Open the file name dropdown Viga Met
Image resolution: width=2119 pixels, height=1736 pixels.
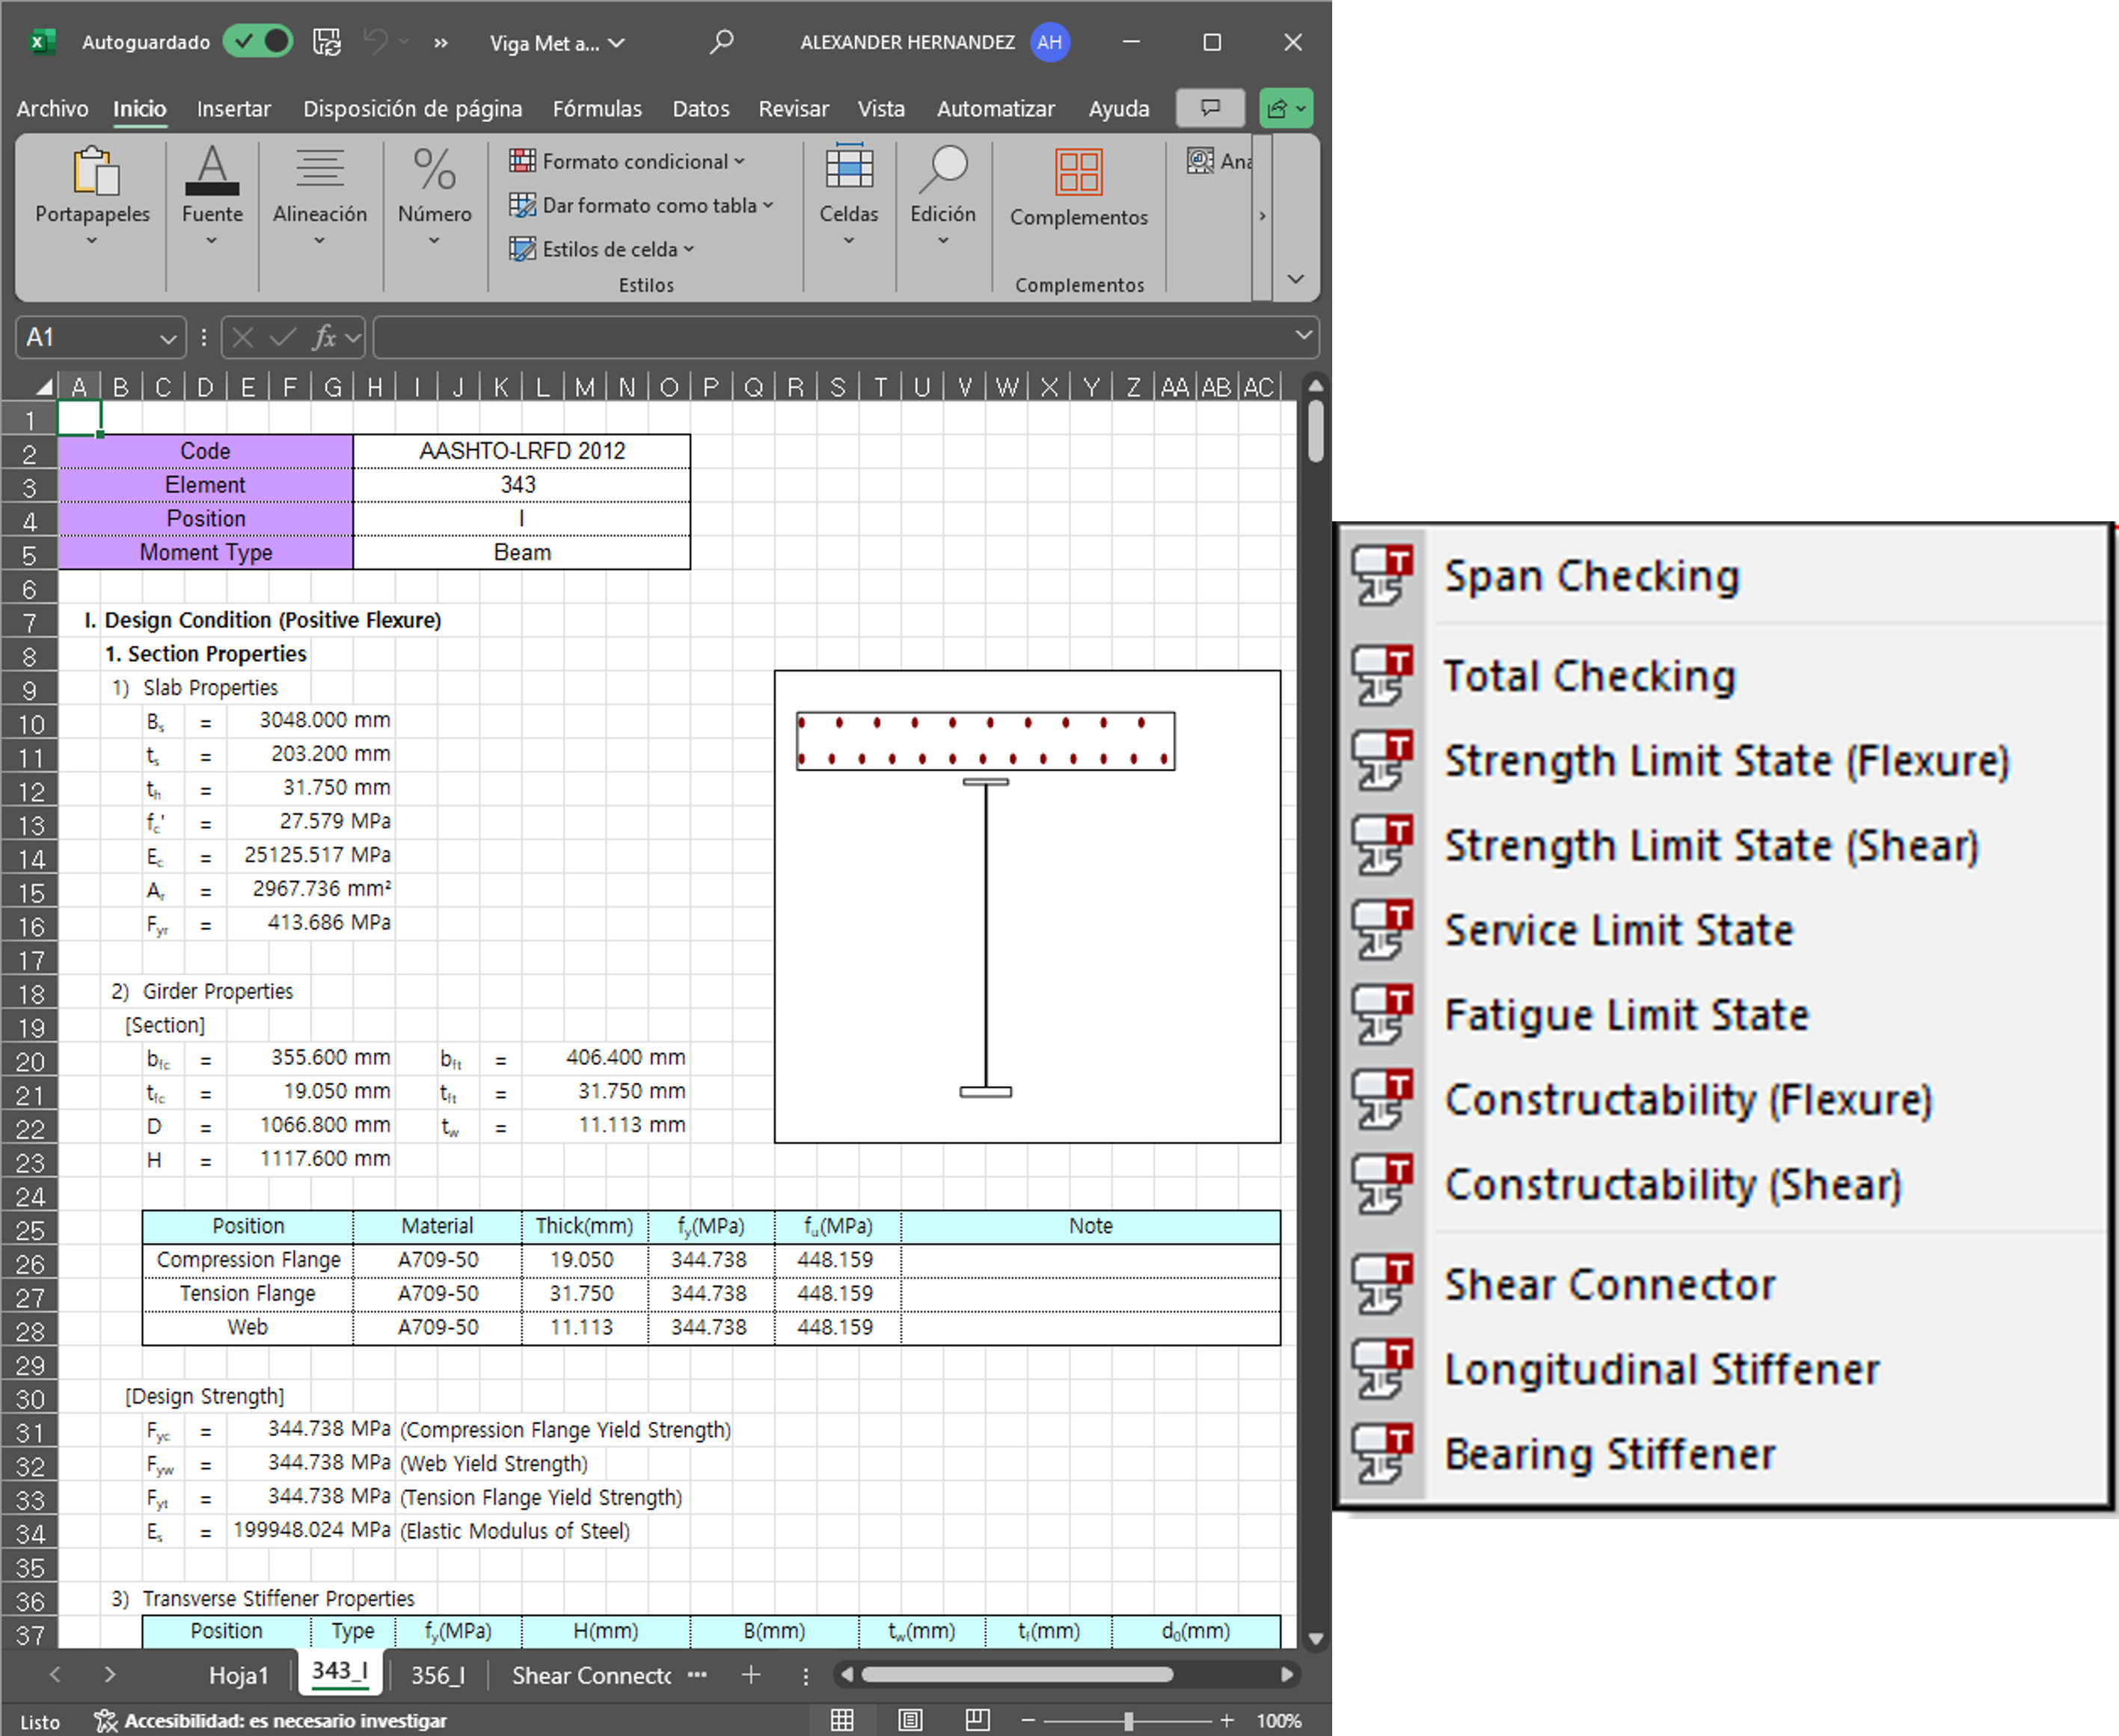[x=557, y=43]
